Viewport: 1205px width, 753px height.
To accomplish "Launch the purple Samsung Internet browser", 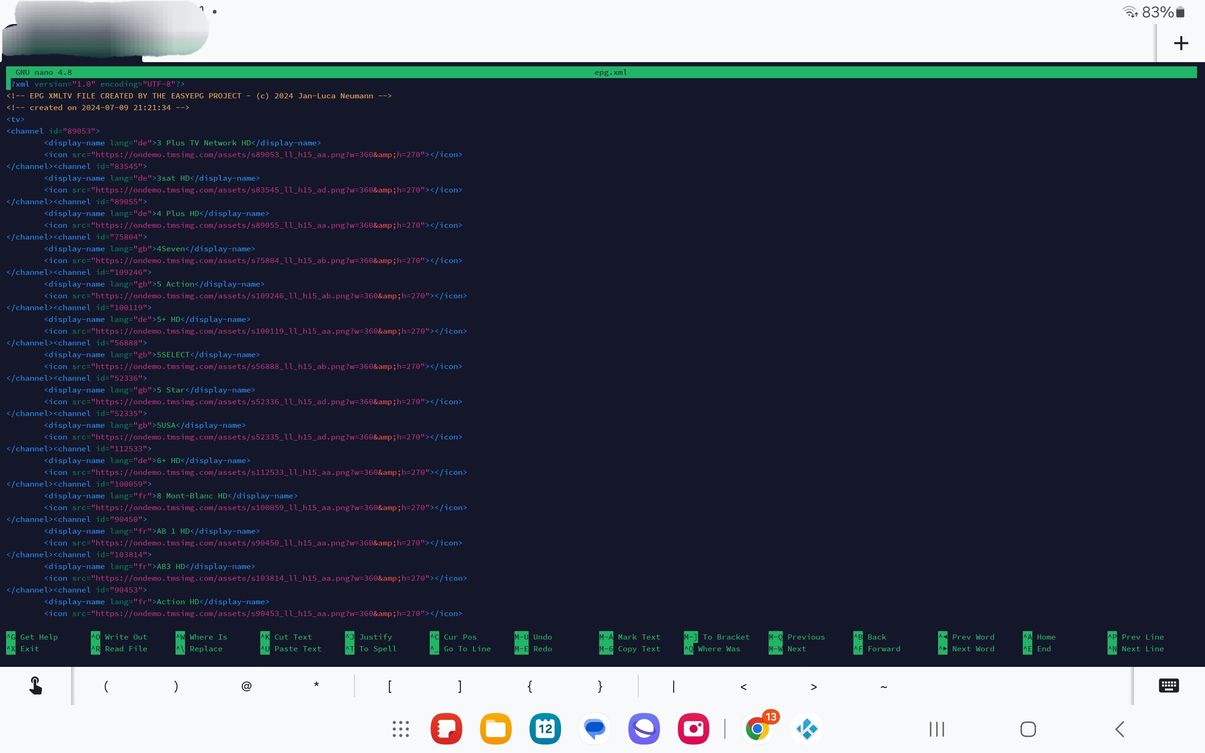I will pyautogui.click(x=644, y=729).
